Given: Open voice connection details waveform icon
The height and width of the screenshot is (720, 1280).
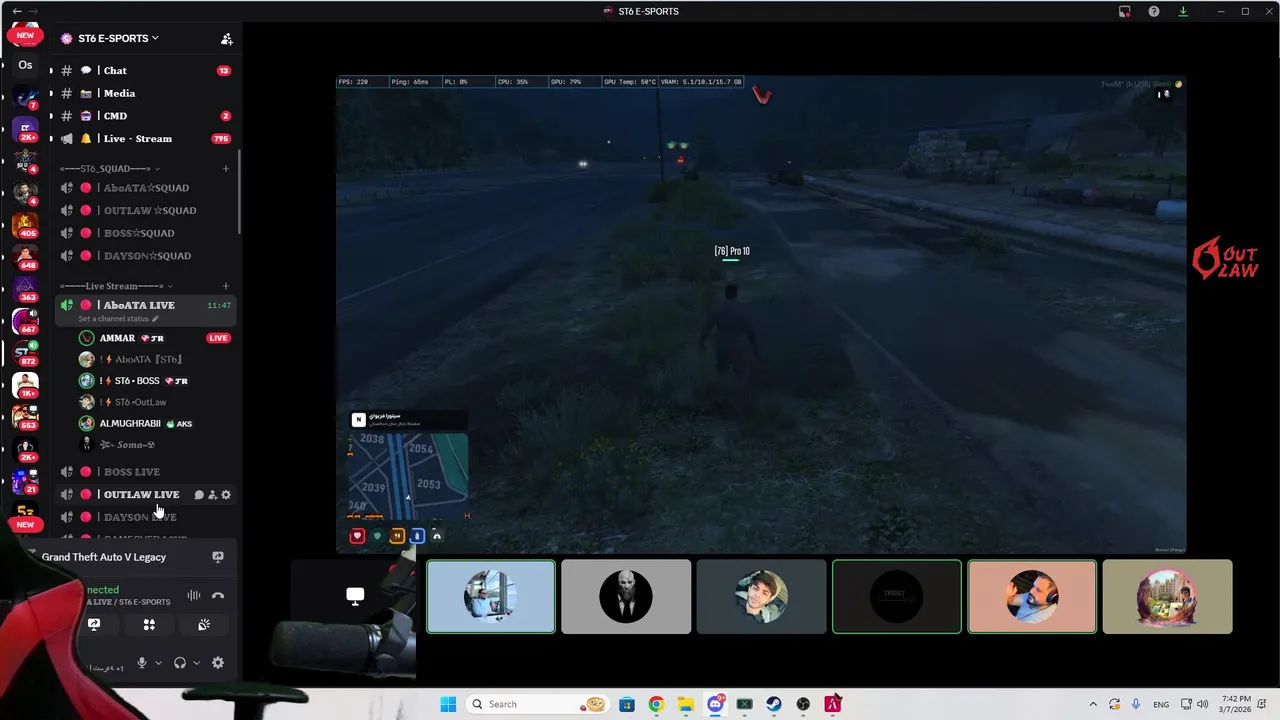Looking at the screenshot, I should [194, 596].
